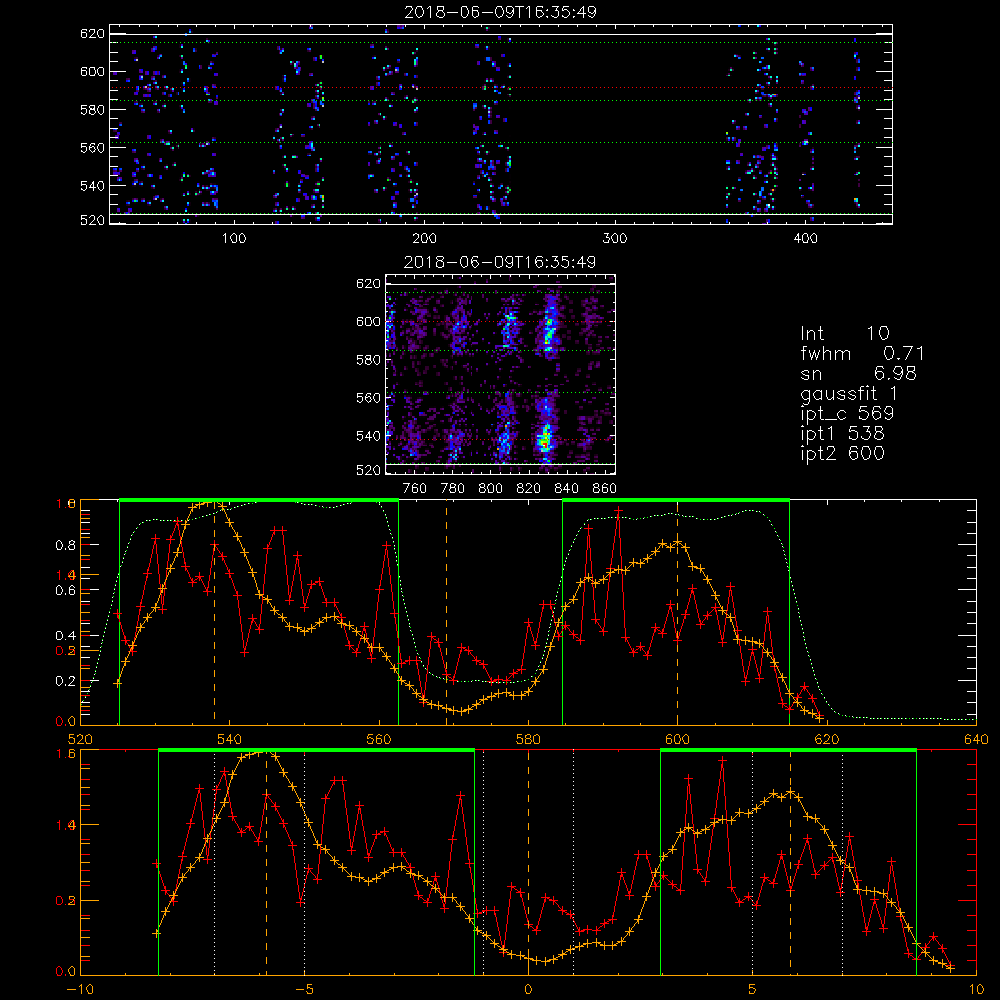Screen dimensions: 1000x1000
Task: Click dashed orange marker at 0 in bottom plot
Action: pos(528,862)
